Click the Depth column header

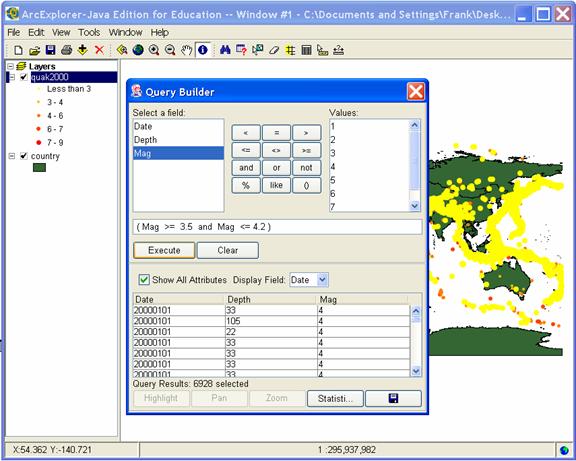point(270,299)
